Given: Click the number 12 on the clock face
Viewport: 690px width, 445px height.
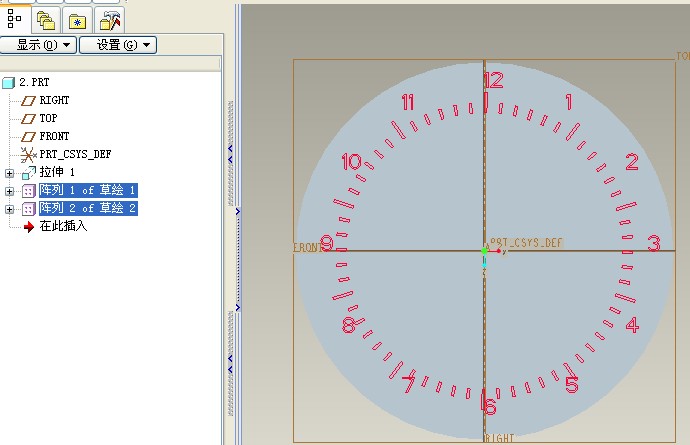Looking at the screenshot, I should click(x=494, y=80).
